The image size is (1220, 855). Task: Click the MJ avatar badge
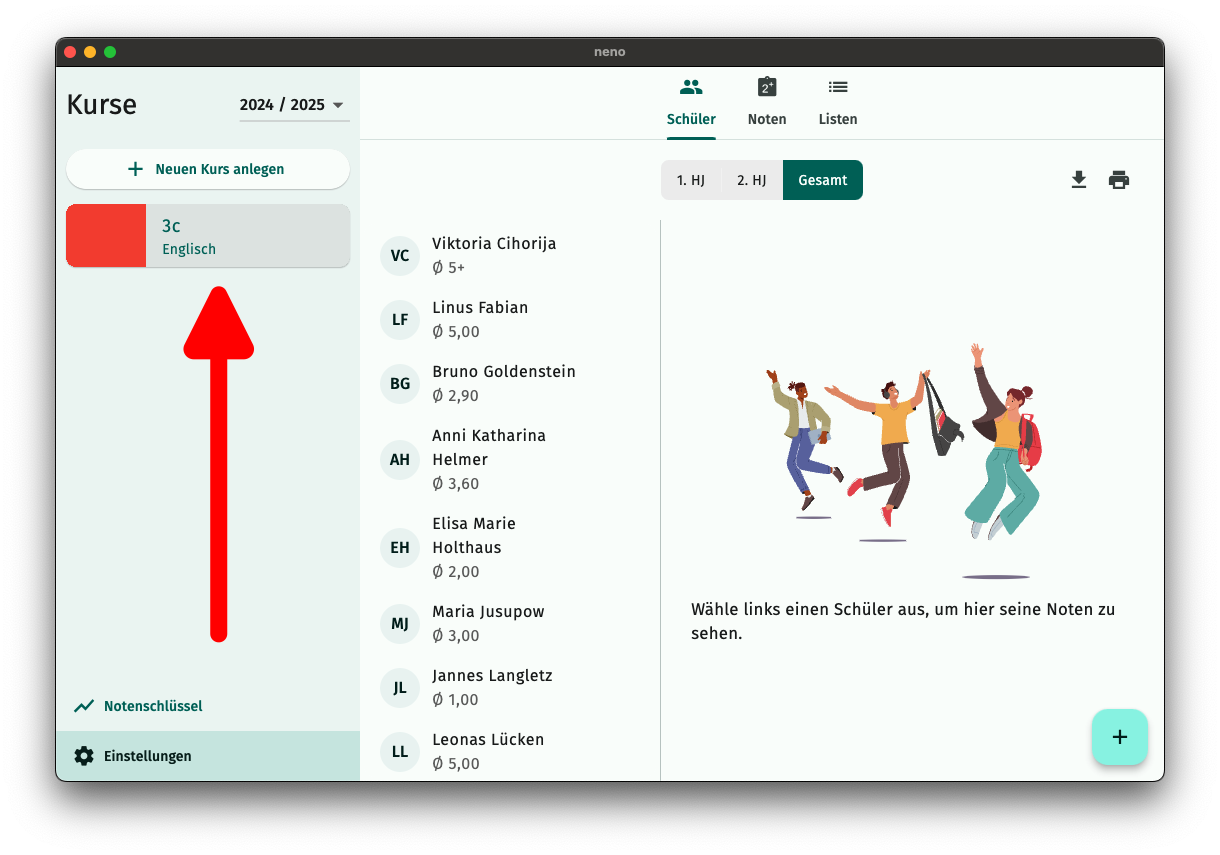point(400,623)
